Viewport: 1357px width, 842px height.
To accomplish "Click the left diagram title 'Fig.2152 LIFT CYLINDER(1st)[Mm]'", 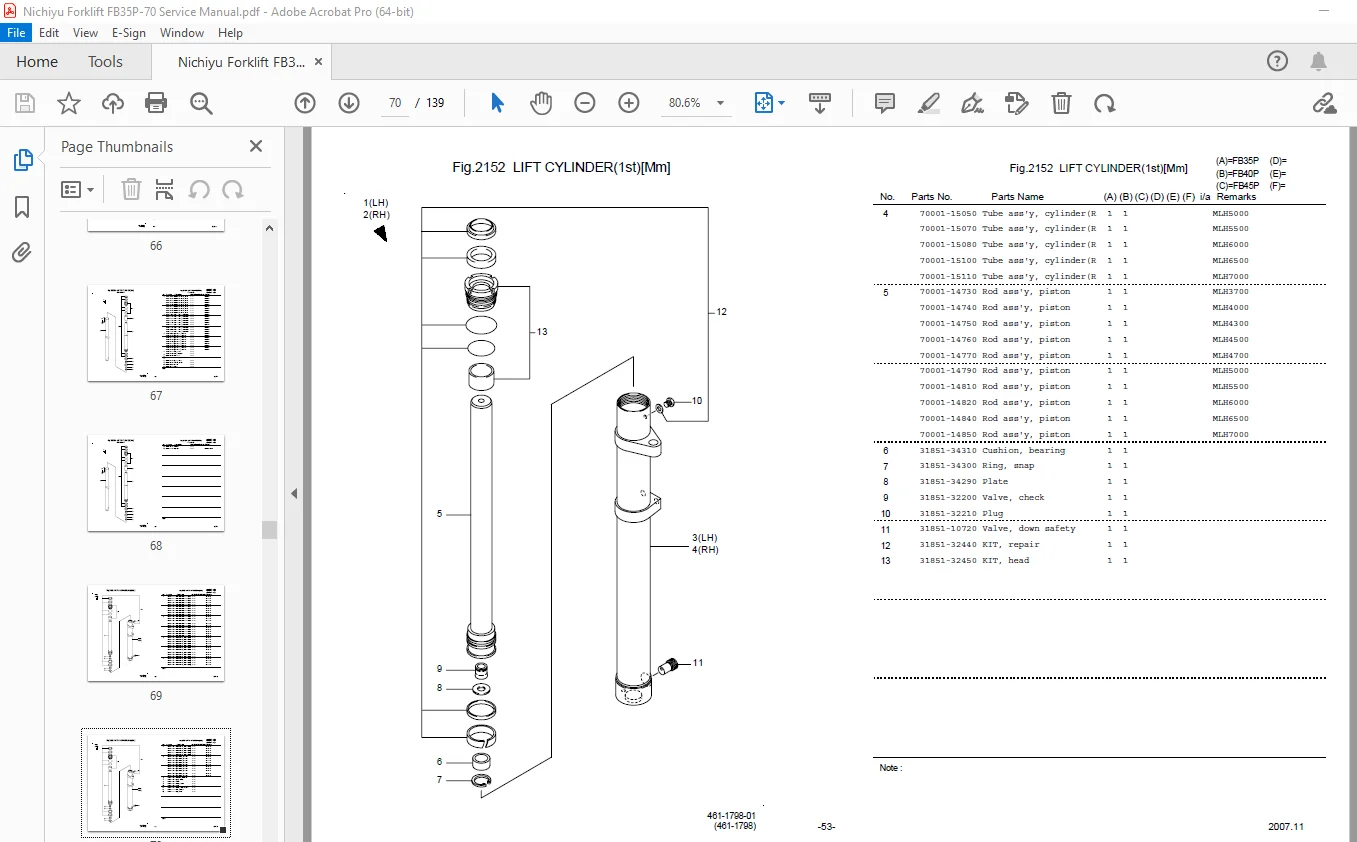I will tap(561, 168).
